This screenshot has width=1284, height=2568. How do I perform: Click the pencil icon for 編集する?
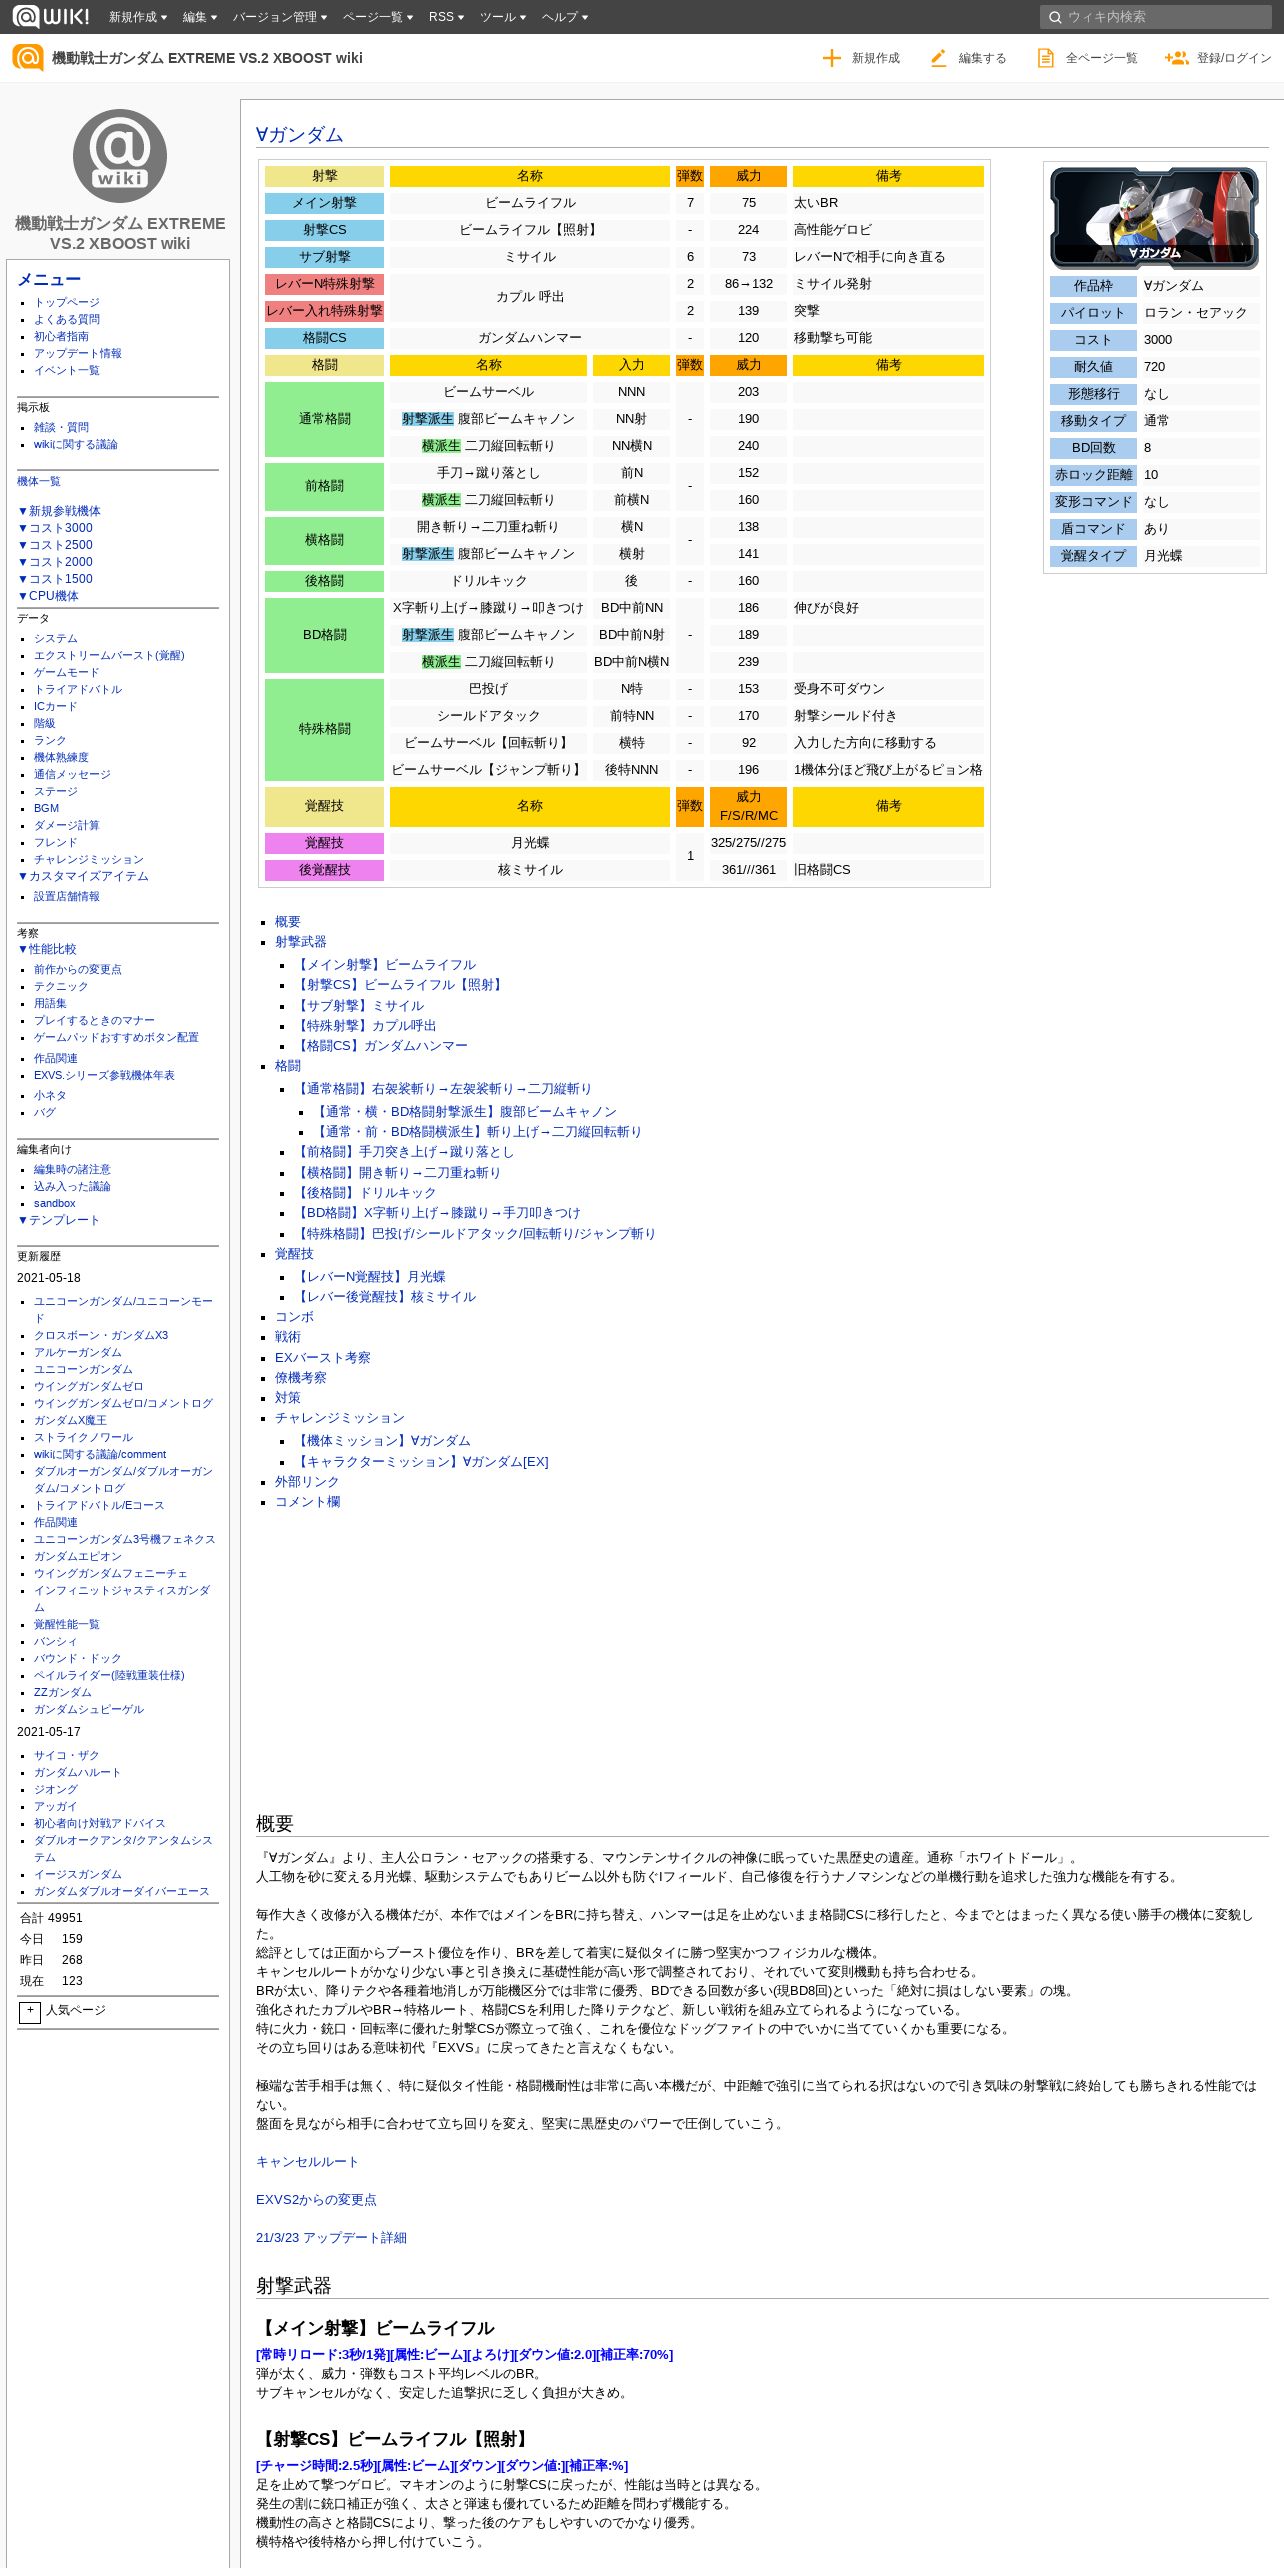tap(938, 58)
